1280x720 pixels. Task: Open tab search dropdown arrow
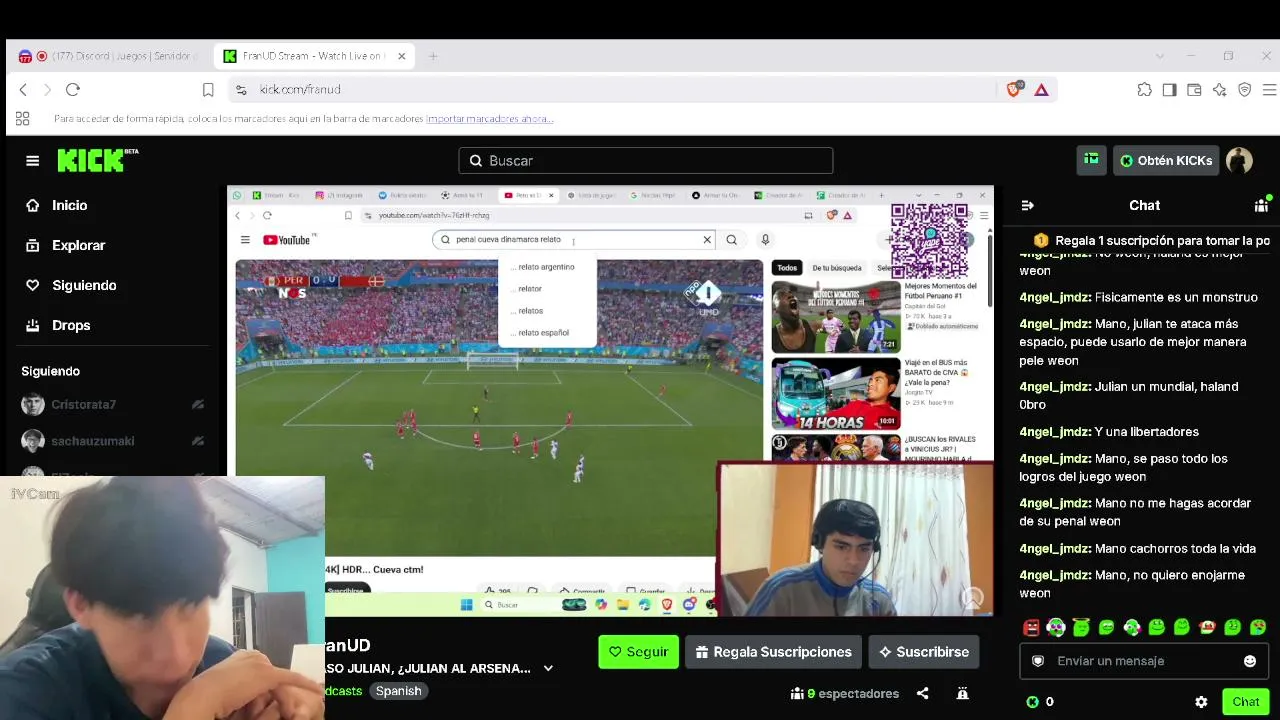click(1160, 56)
